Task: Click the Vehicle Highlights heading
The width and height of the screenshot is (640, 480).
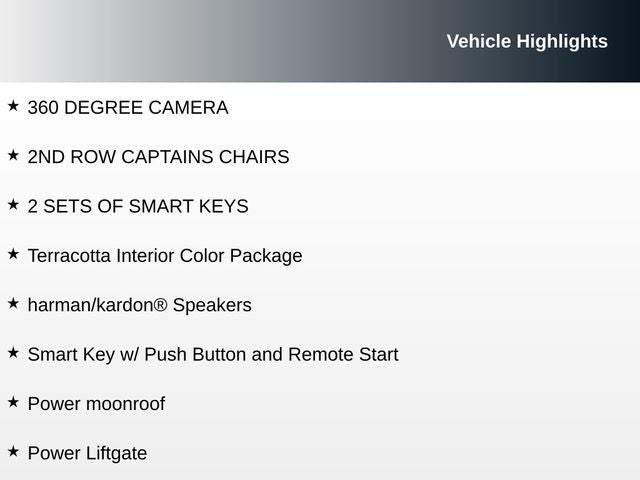Action: 526,41
